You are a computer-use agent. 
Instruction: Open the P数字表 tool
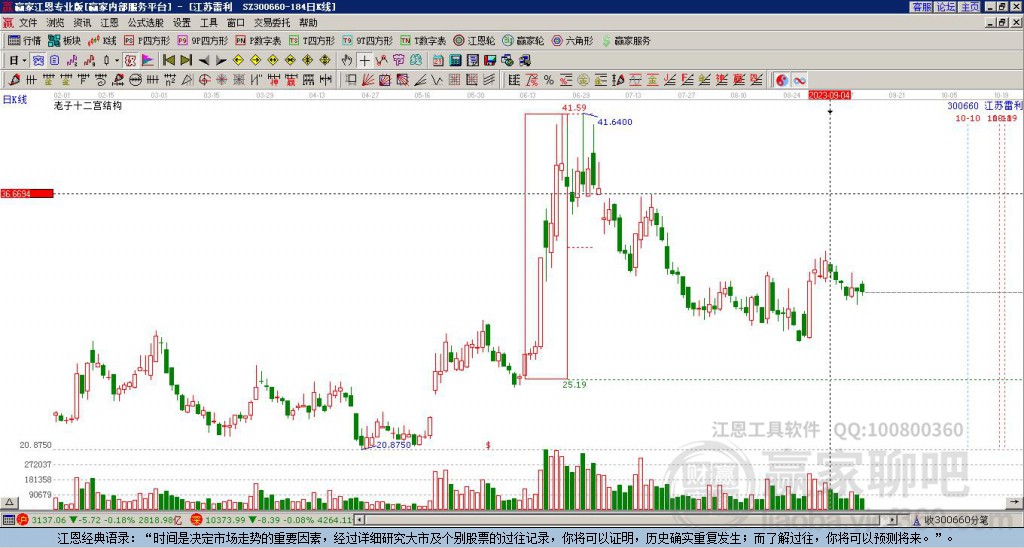258,40
